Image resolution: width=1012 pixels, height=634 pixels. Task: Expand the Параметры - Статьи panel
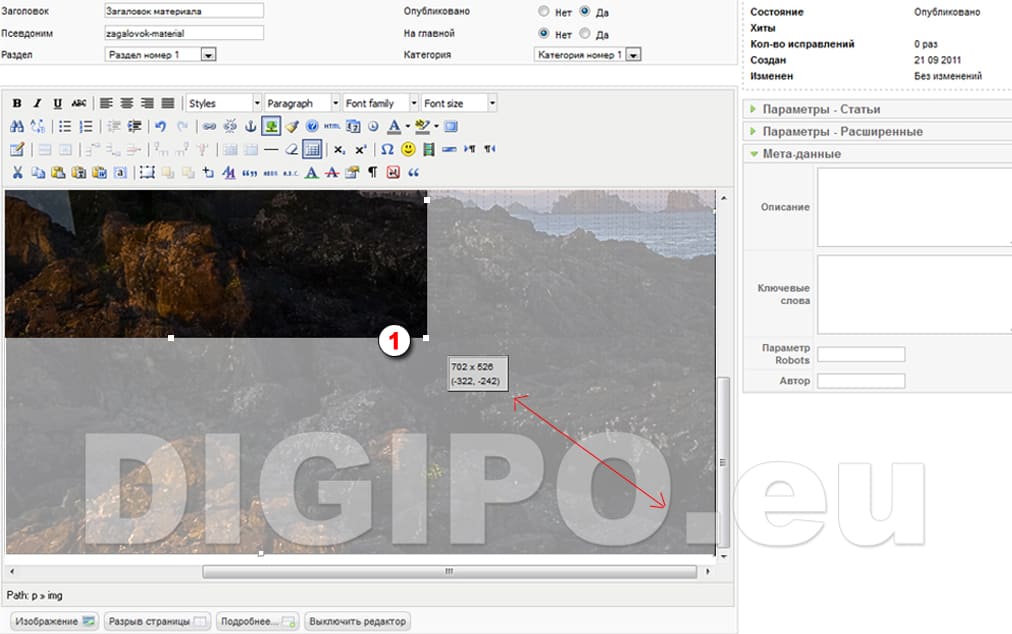(821, 109)
